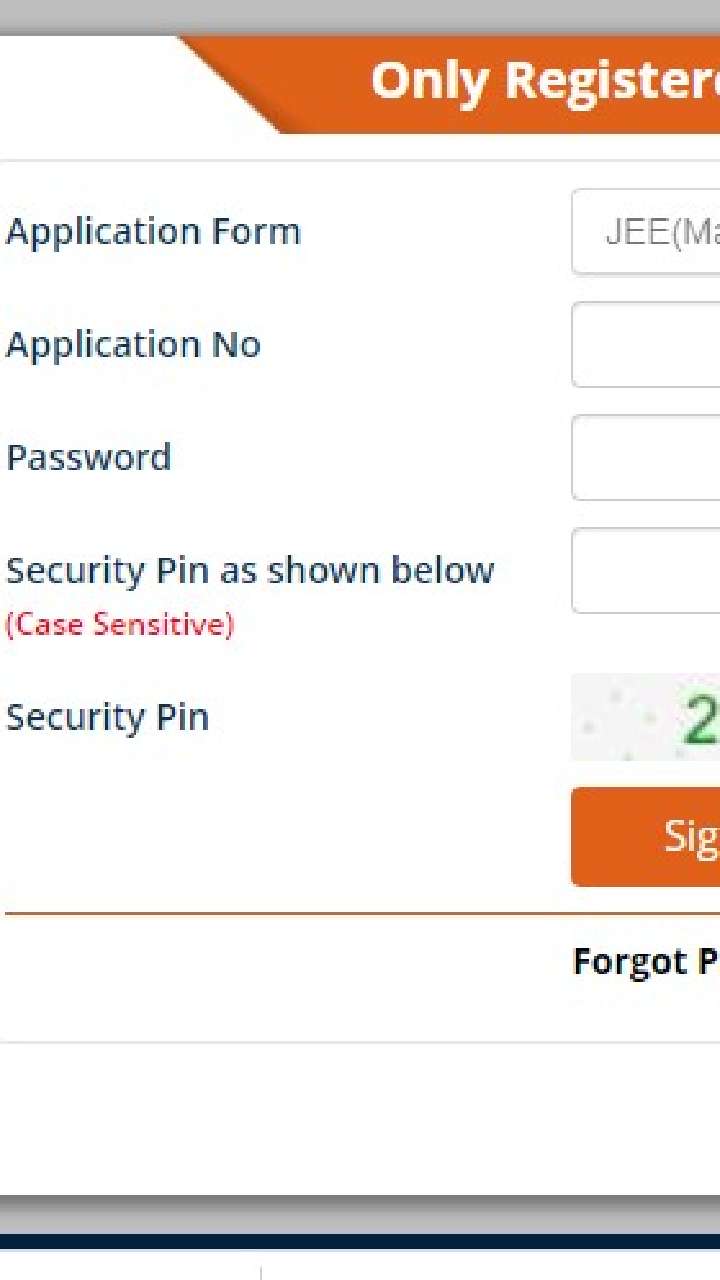Click the dark navy bar at the bottom
The height and width of the screenshot is (1280, 720).
(x=360, y=1241)
